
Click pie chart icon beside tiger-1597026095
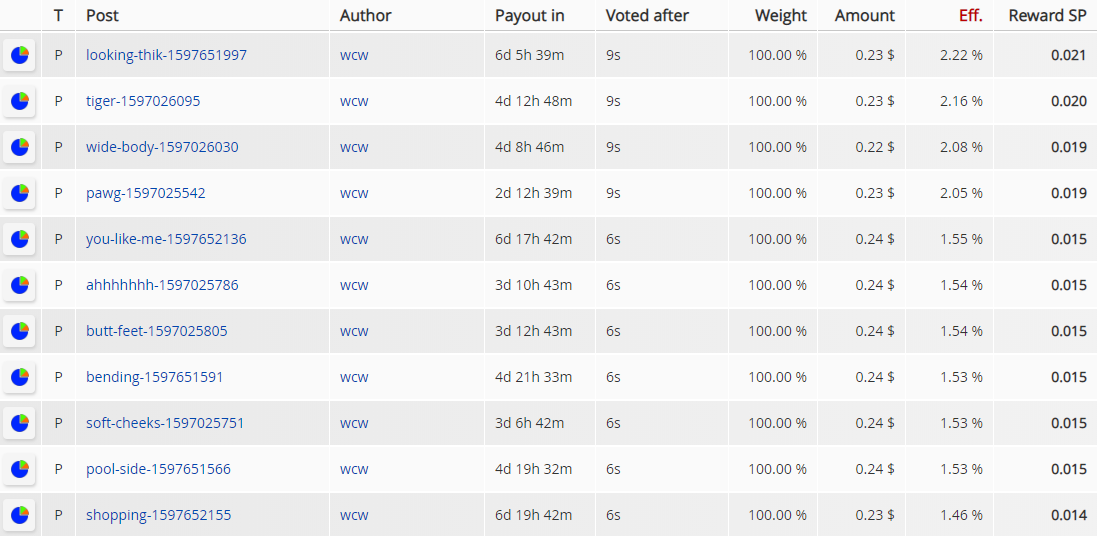click(x=20, y=101)
